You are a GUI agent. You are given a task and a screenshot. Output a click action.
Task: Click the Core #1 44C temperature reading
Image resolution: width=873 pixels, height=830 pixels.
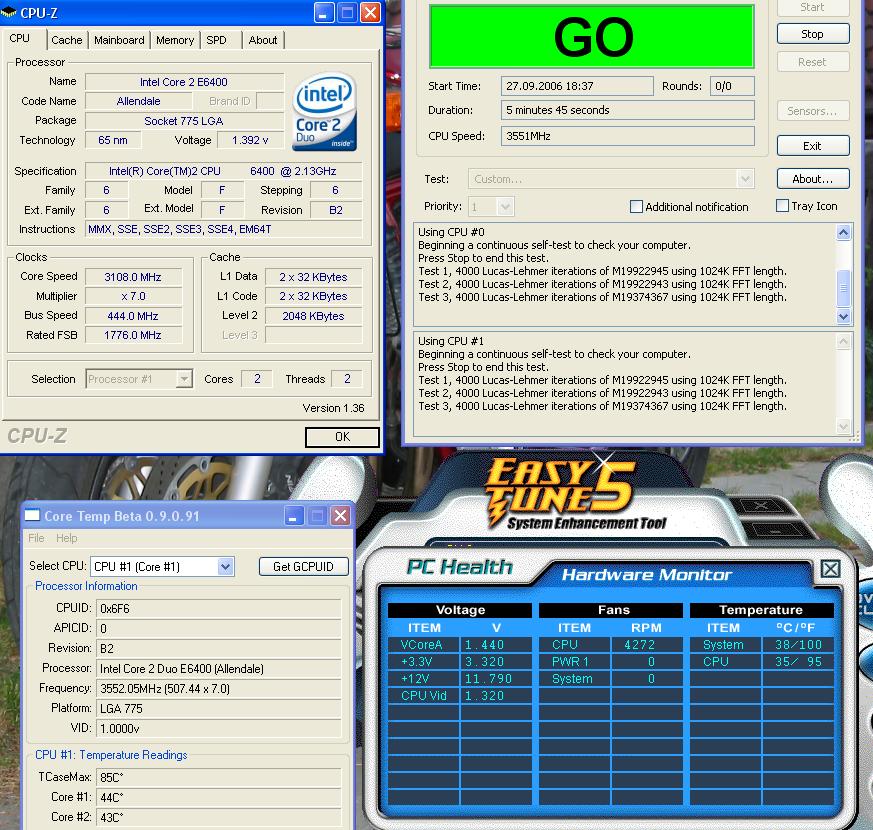[x=219, y=798]
